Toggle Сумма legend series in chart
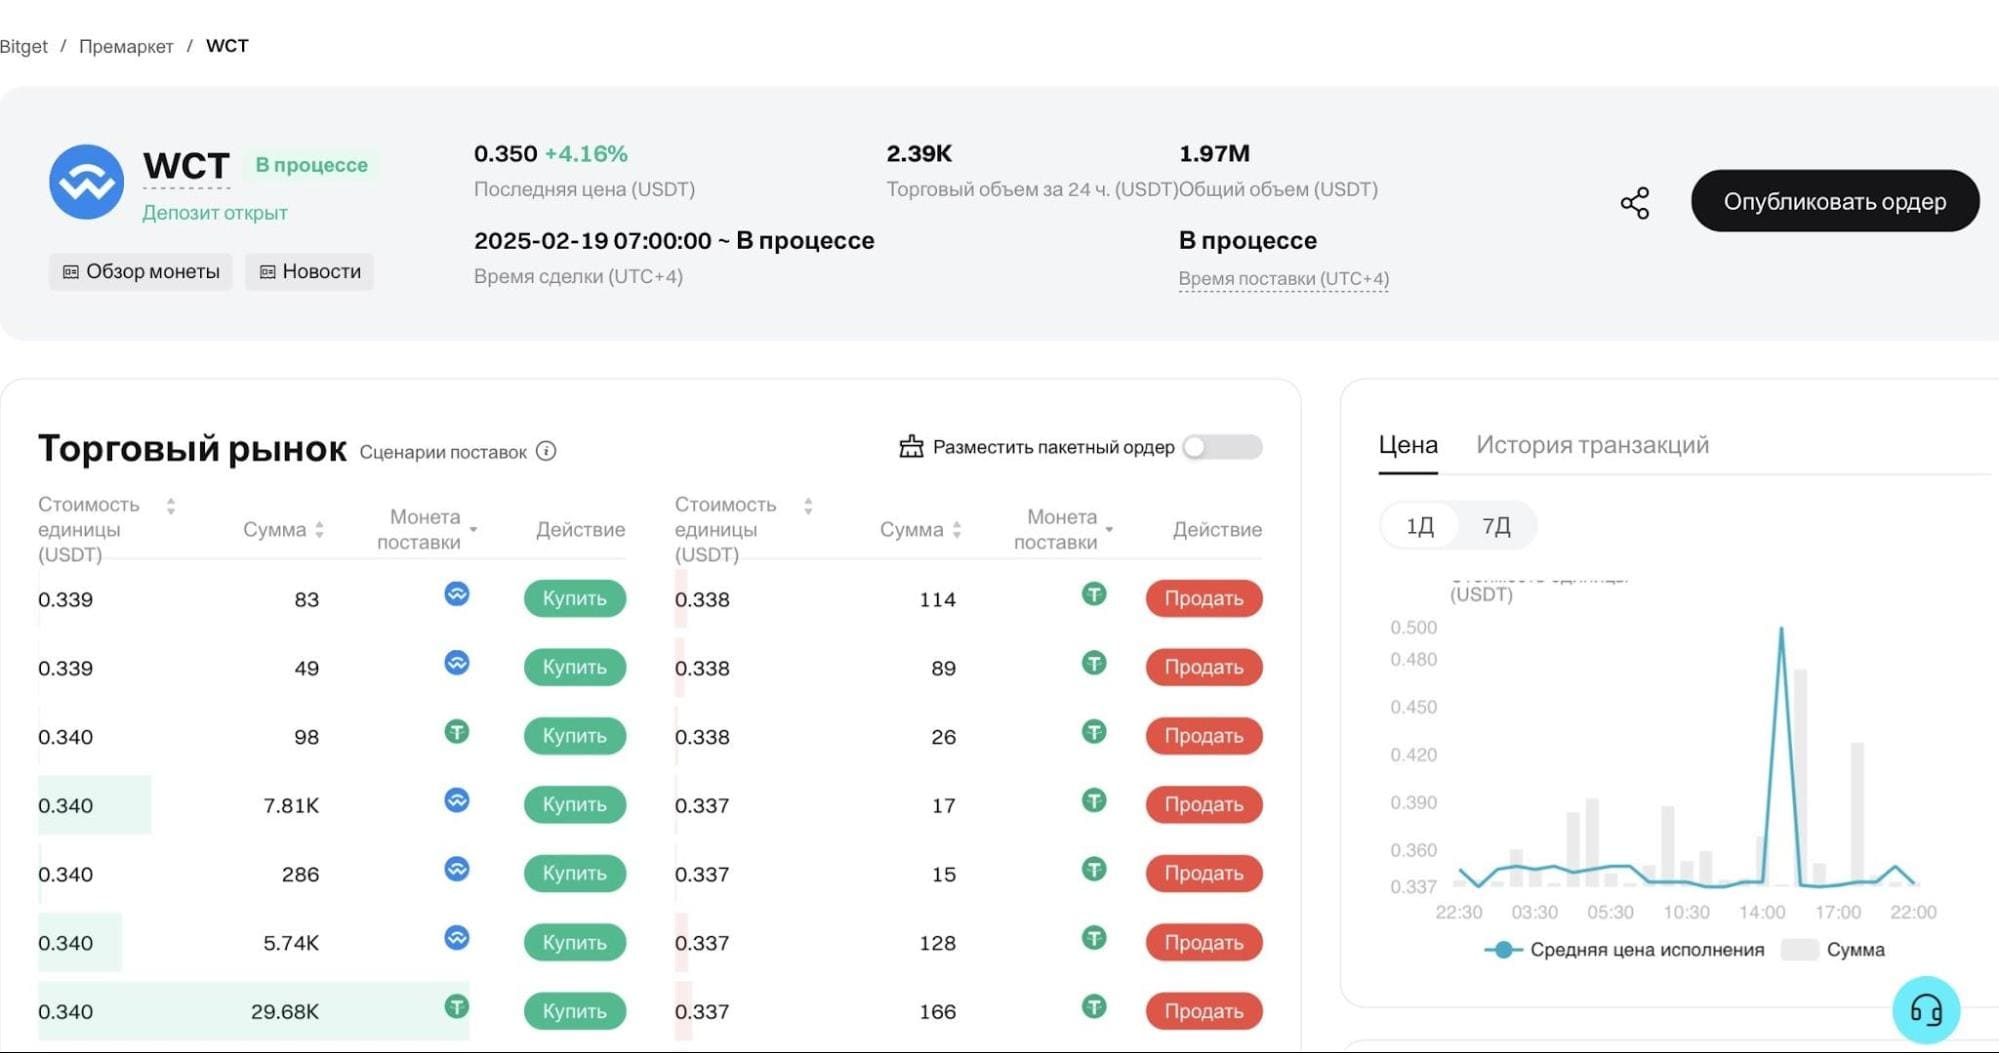The width and height of the screenshot is (1999, 1053). [1833, 950]
